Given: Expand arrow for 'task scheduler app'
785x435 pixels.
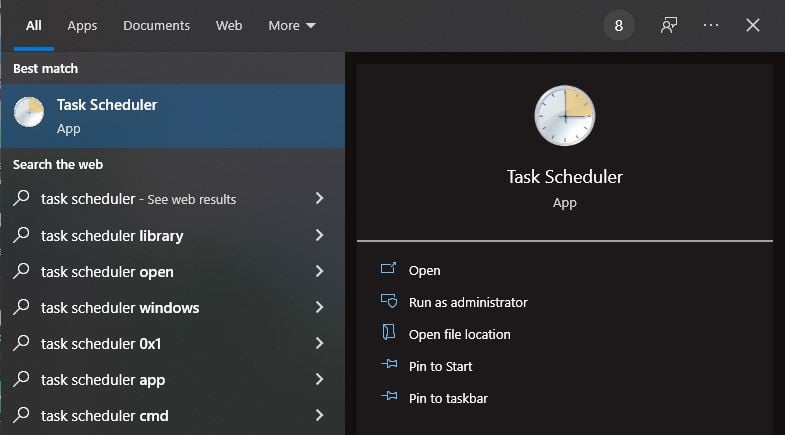Looking at the screenshot, I should tap(319, 379).
